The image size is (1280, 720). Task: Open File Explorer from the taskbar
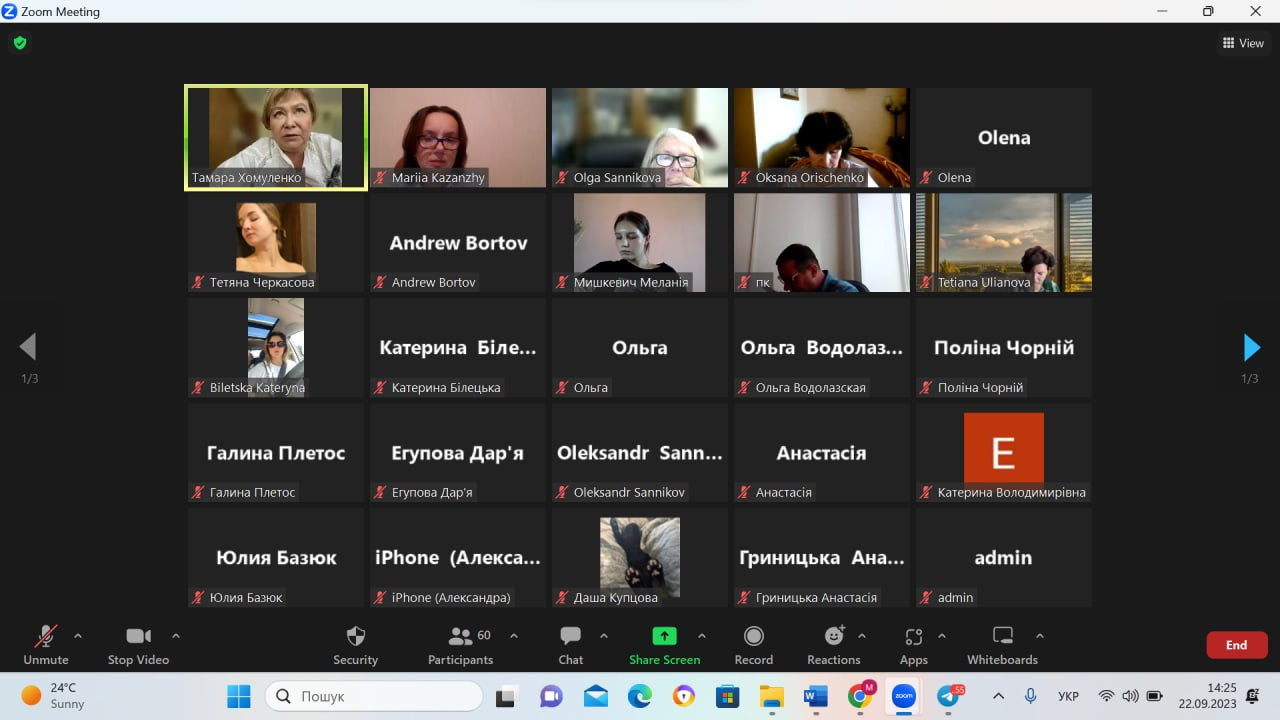[x=771, y=696]
